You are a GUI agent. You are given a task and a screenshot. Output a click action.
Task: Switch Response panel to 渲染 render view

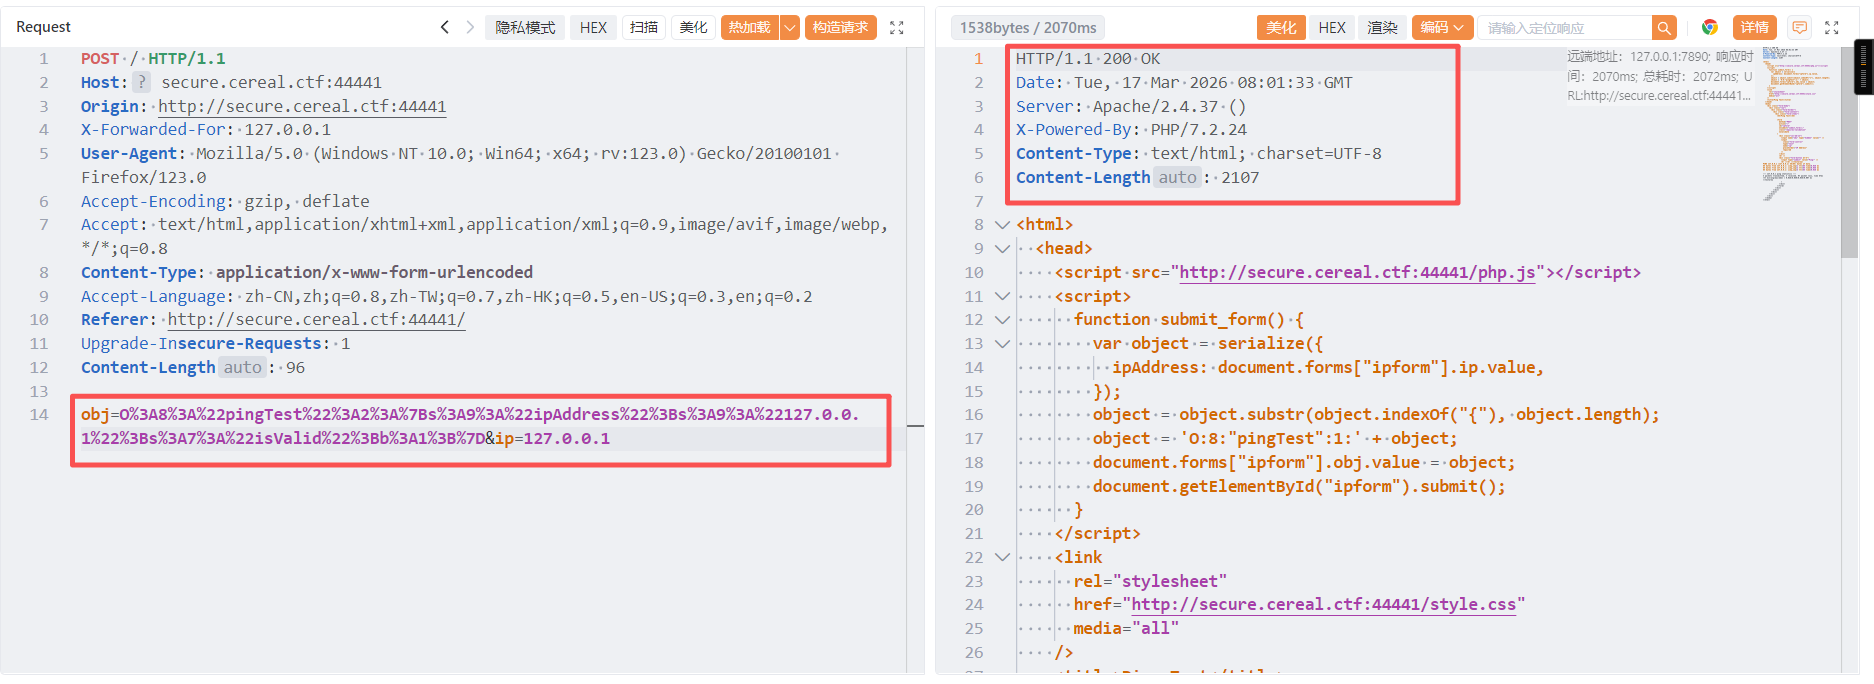(x=1383, y=27)
